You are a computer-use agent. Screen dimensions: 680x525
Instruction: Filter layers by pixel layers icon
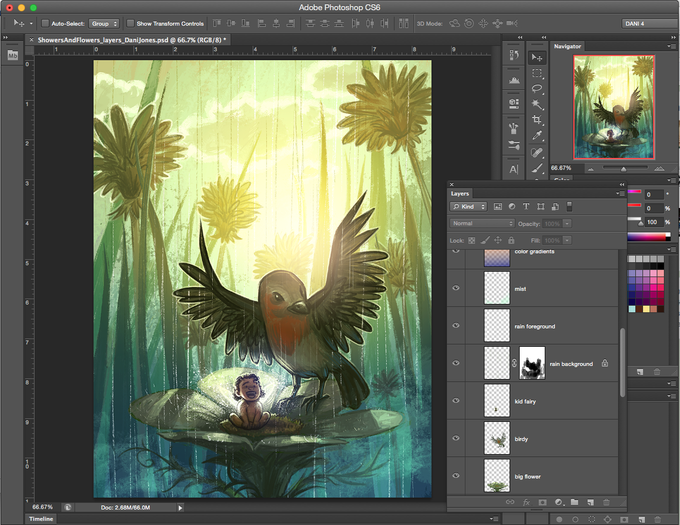(x=498, y=207)
